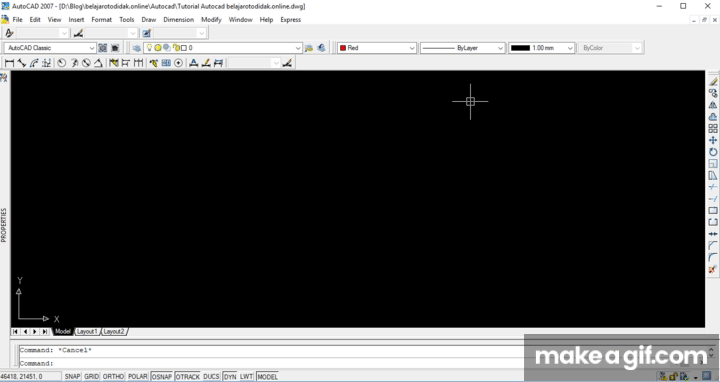Select the Array tool icon
The height and width of the screenshot is (382, 720).
point(713,129)
